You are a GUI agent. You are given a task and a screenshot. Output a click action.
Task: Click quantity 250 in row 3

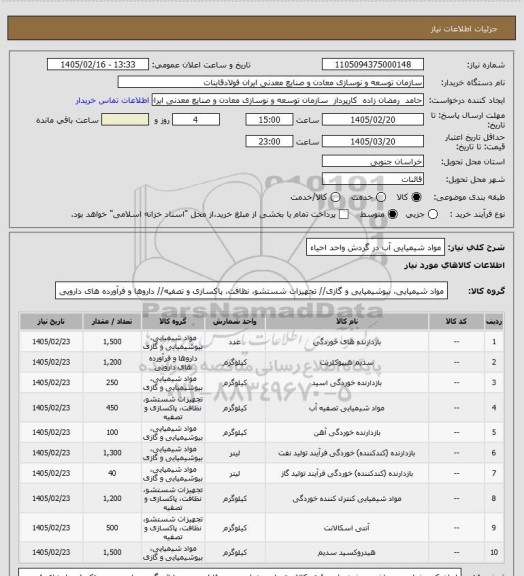(x=112, y=383)
